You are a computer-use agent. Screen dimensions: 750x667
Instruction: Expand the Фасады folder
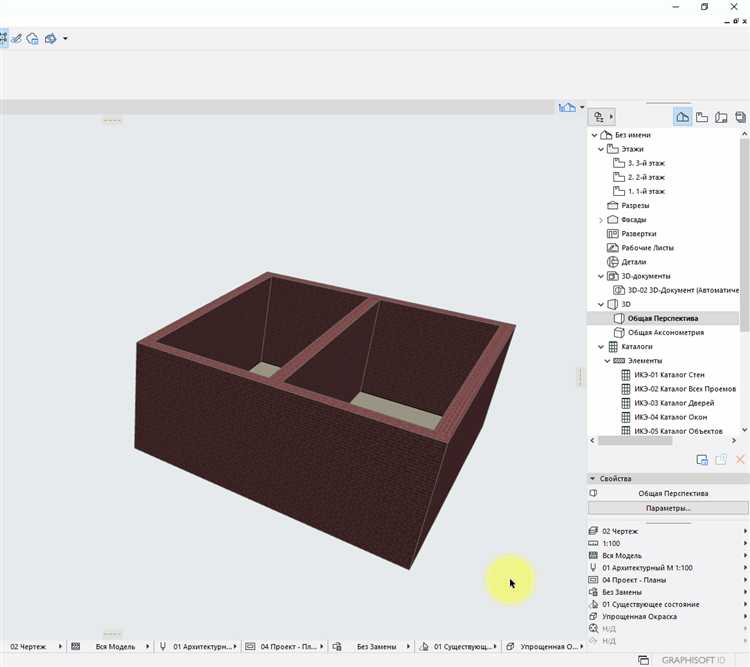point(601,220)
